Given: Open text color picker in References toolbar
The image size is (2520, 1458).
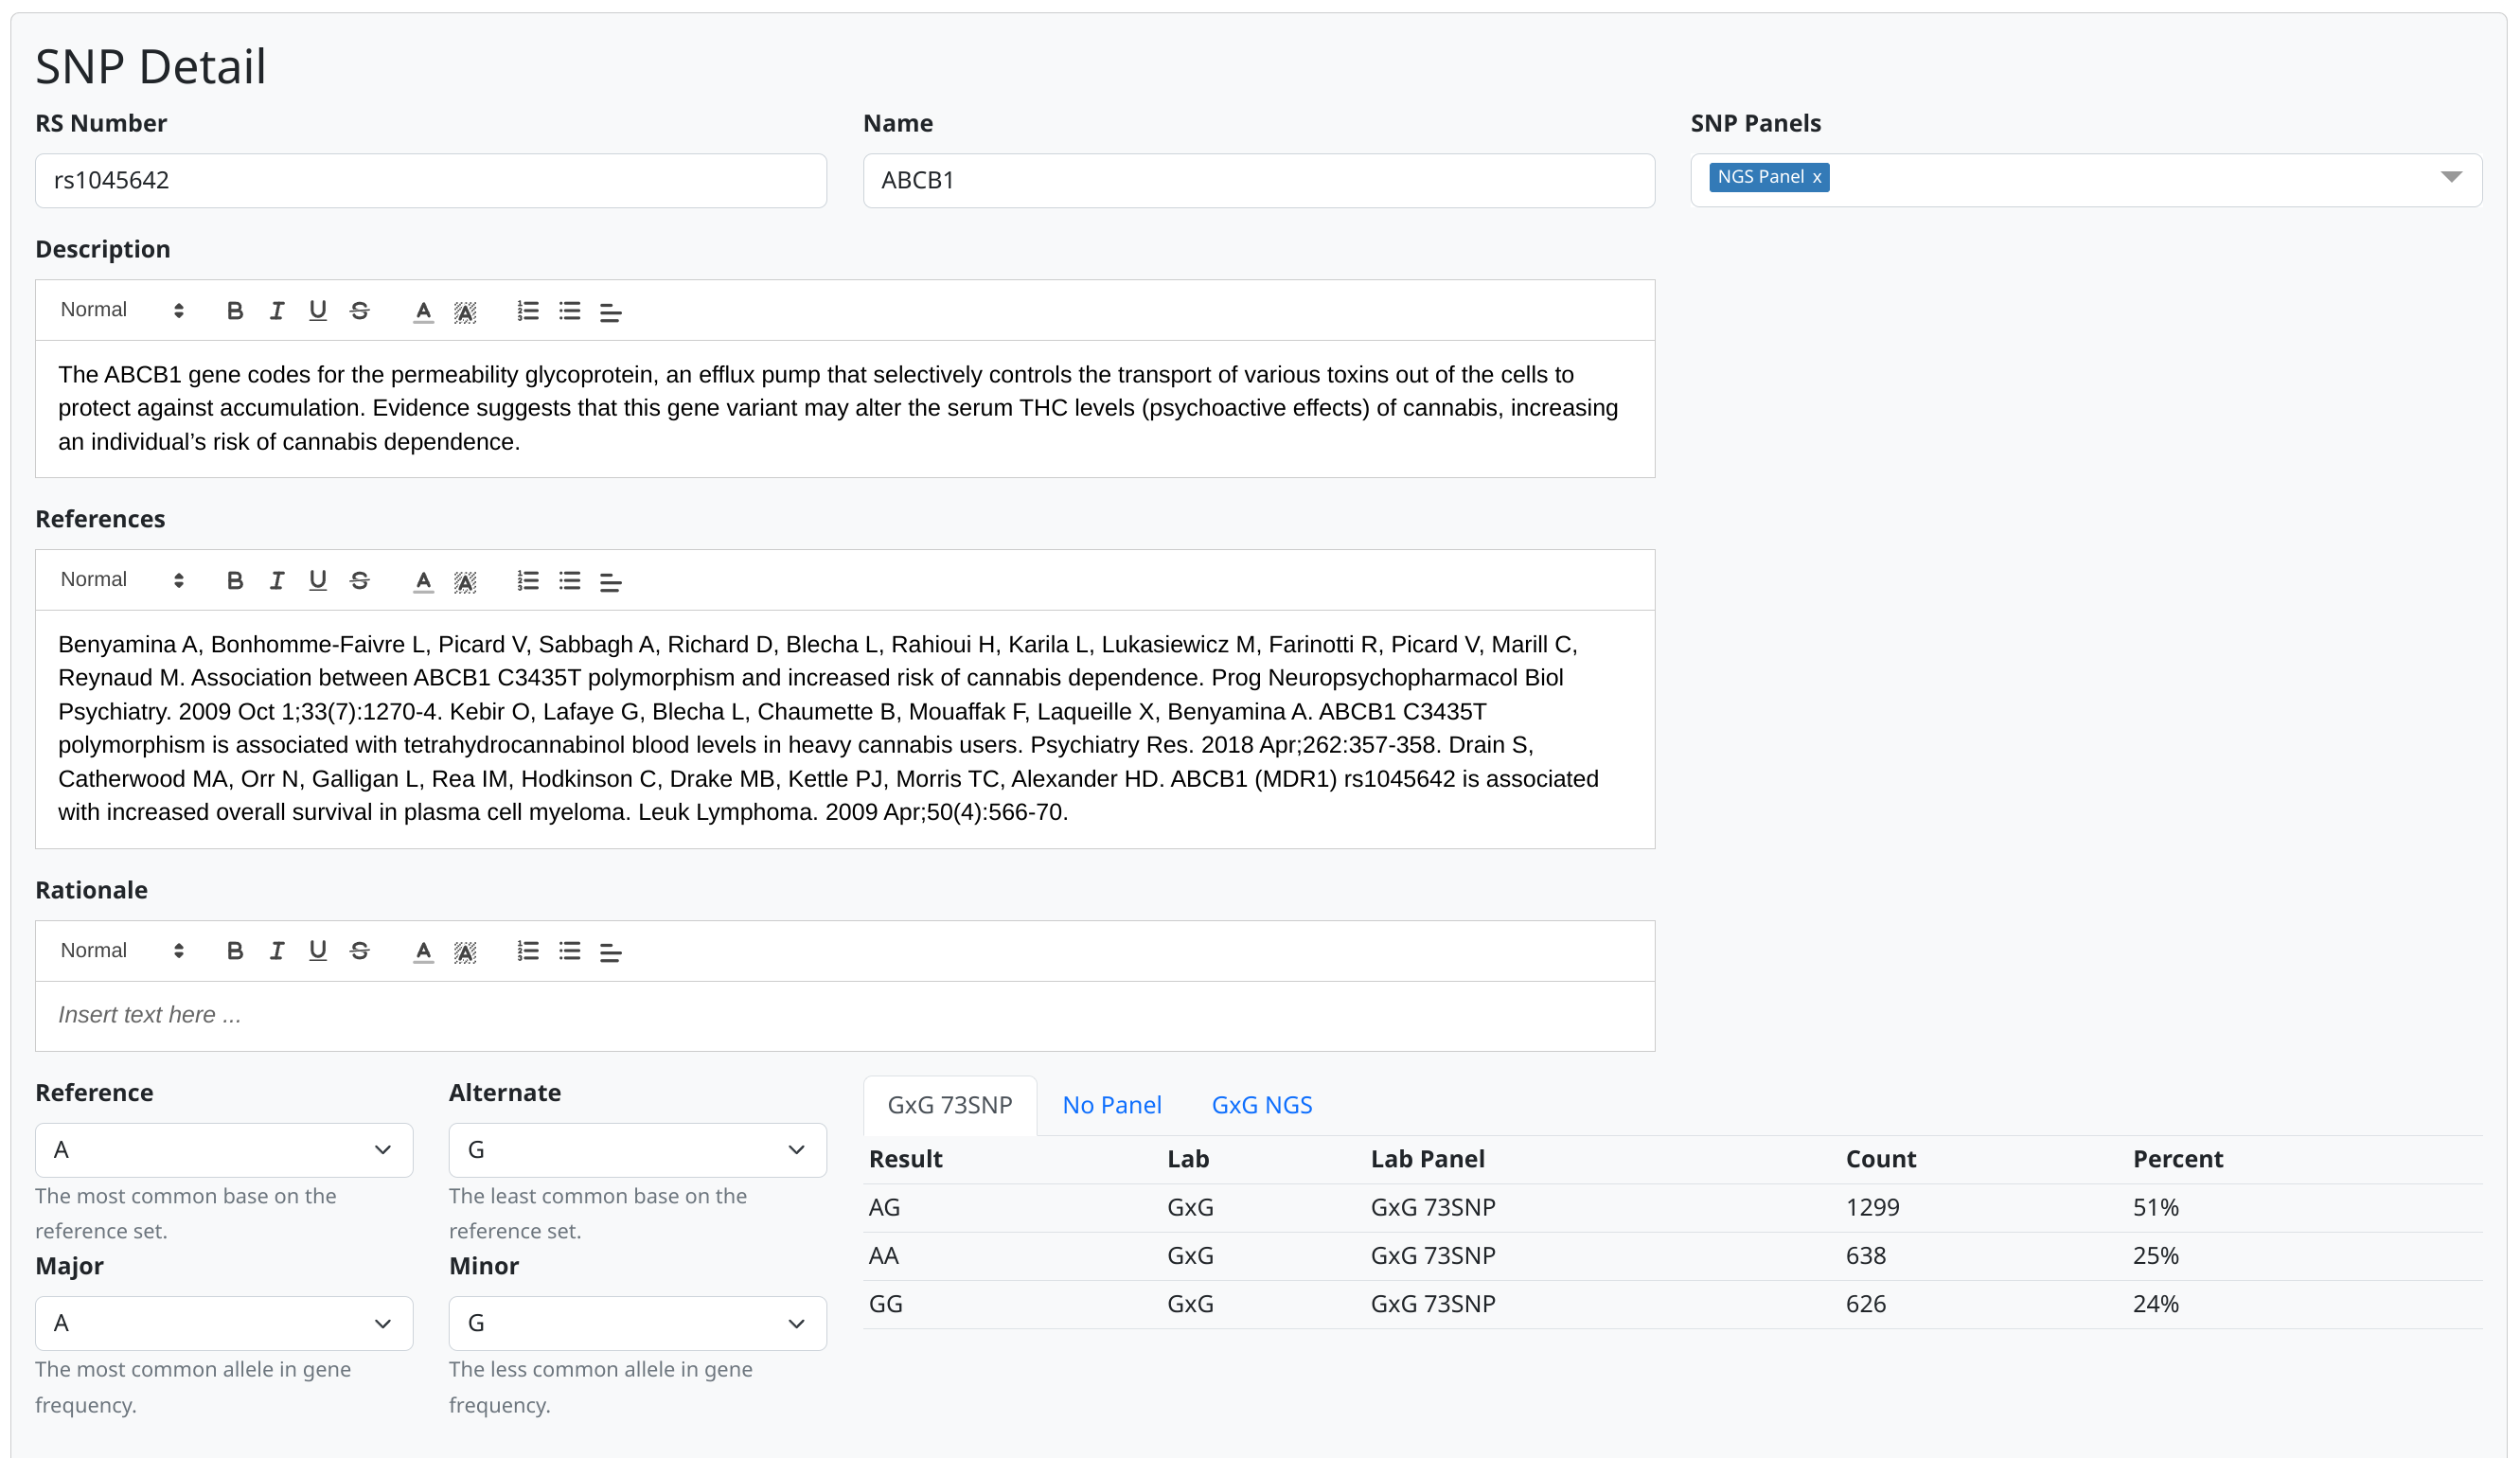Looking at the screenshot, I should [x=424, y=581].
